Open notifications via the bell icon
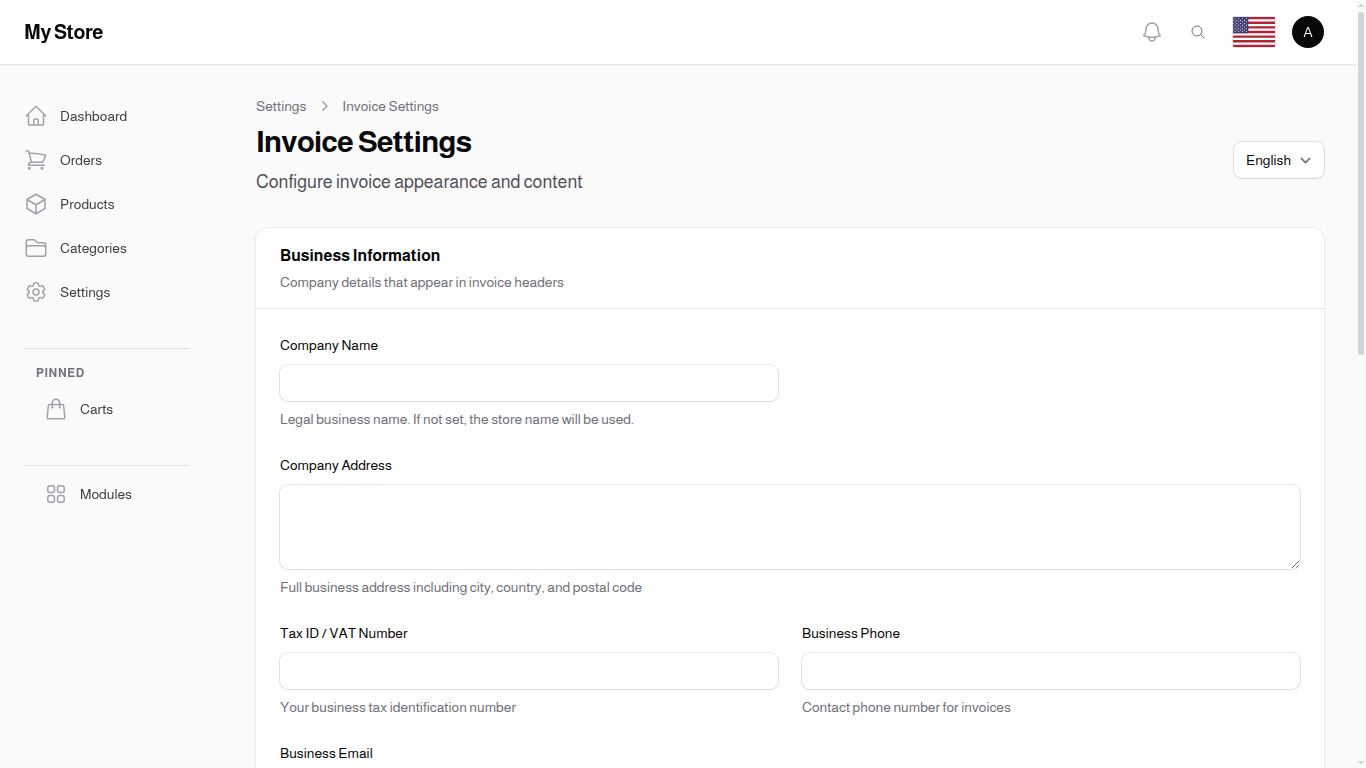The image size is (1366, 768). 1151,31
